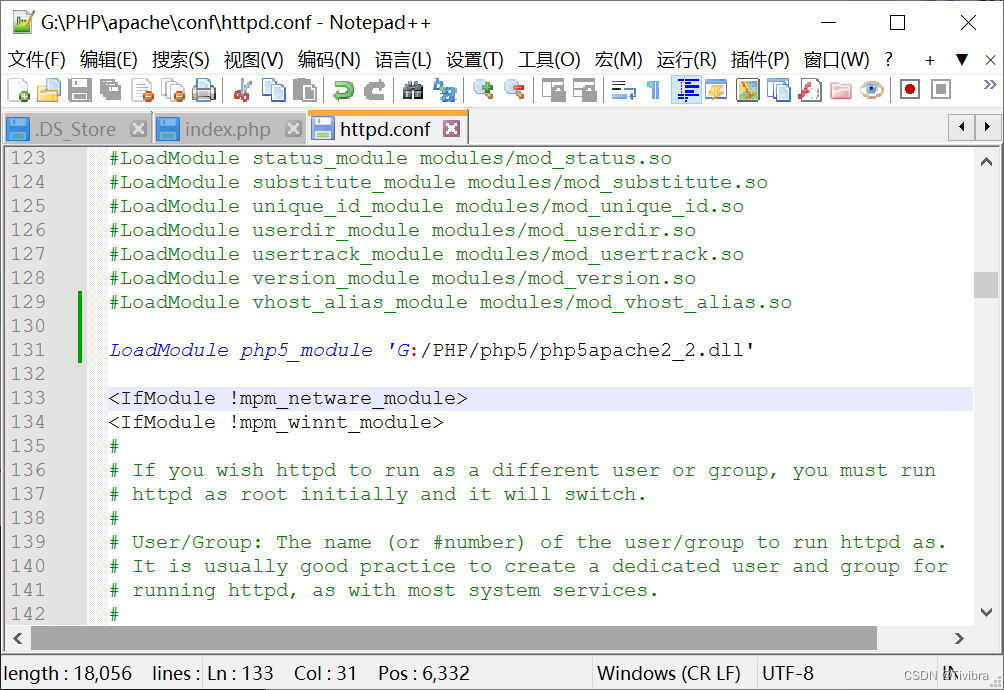
Task: Toggle word wrap in the toolbar
Action: tap(623, 90)
